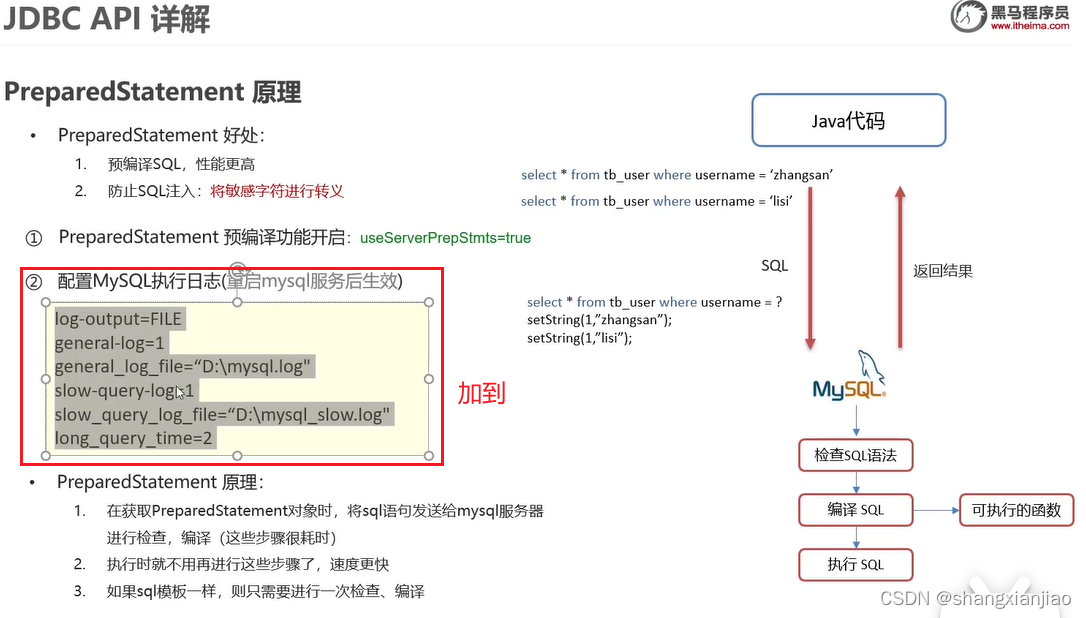
Task: Click the green useServerPrepStmts=true text
Action: click(x=445, y=238)
